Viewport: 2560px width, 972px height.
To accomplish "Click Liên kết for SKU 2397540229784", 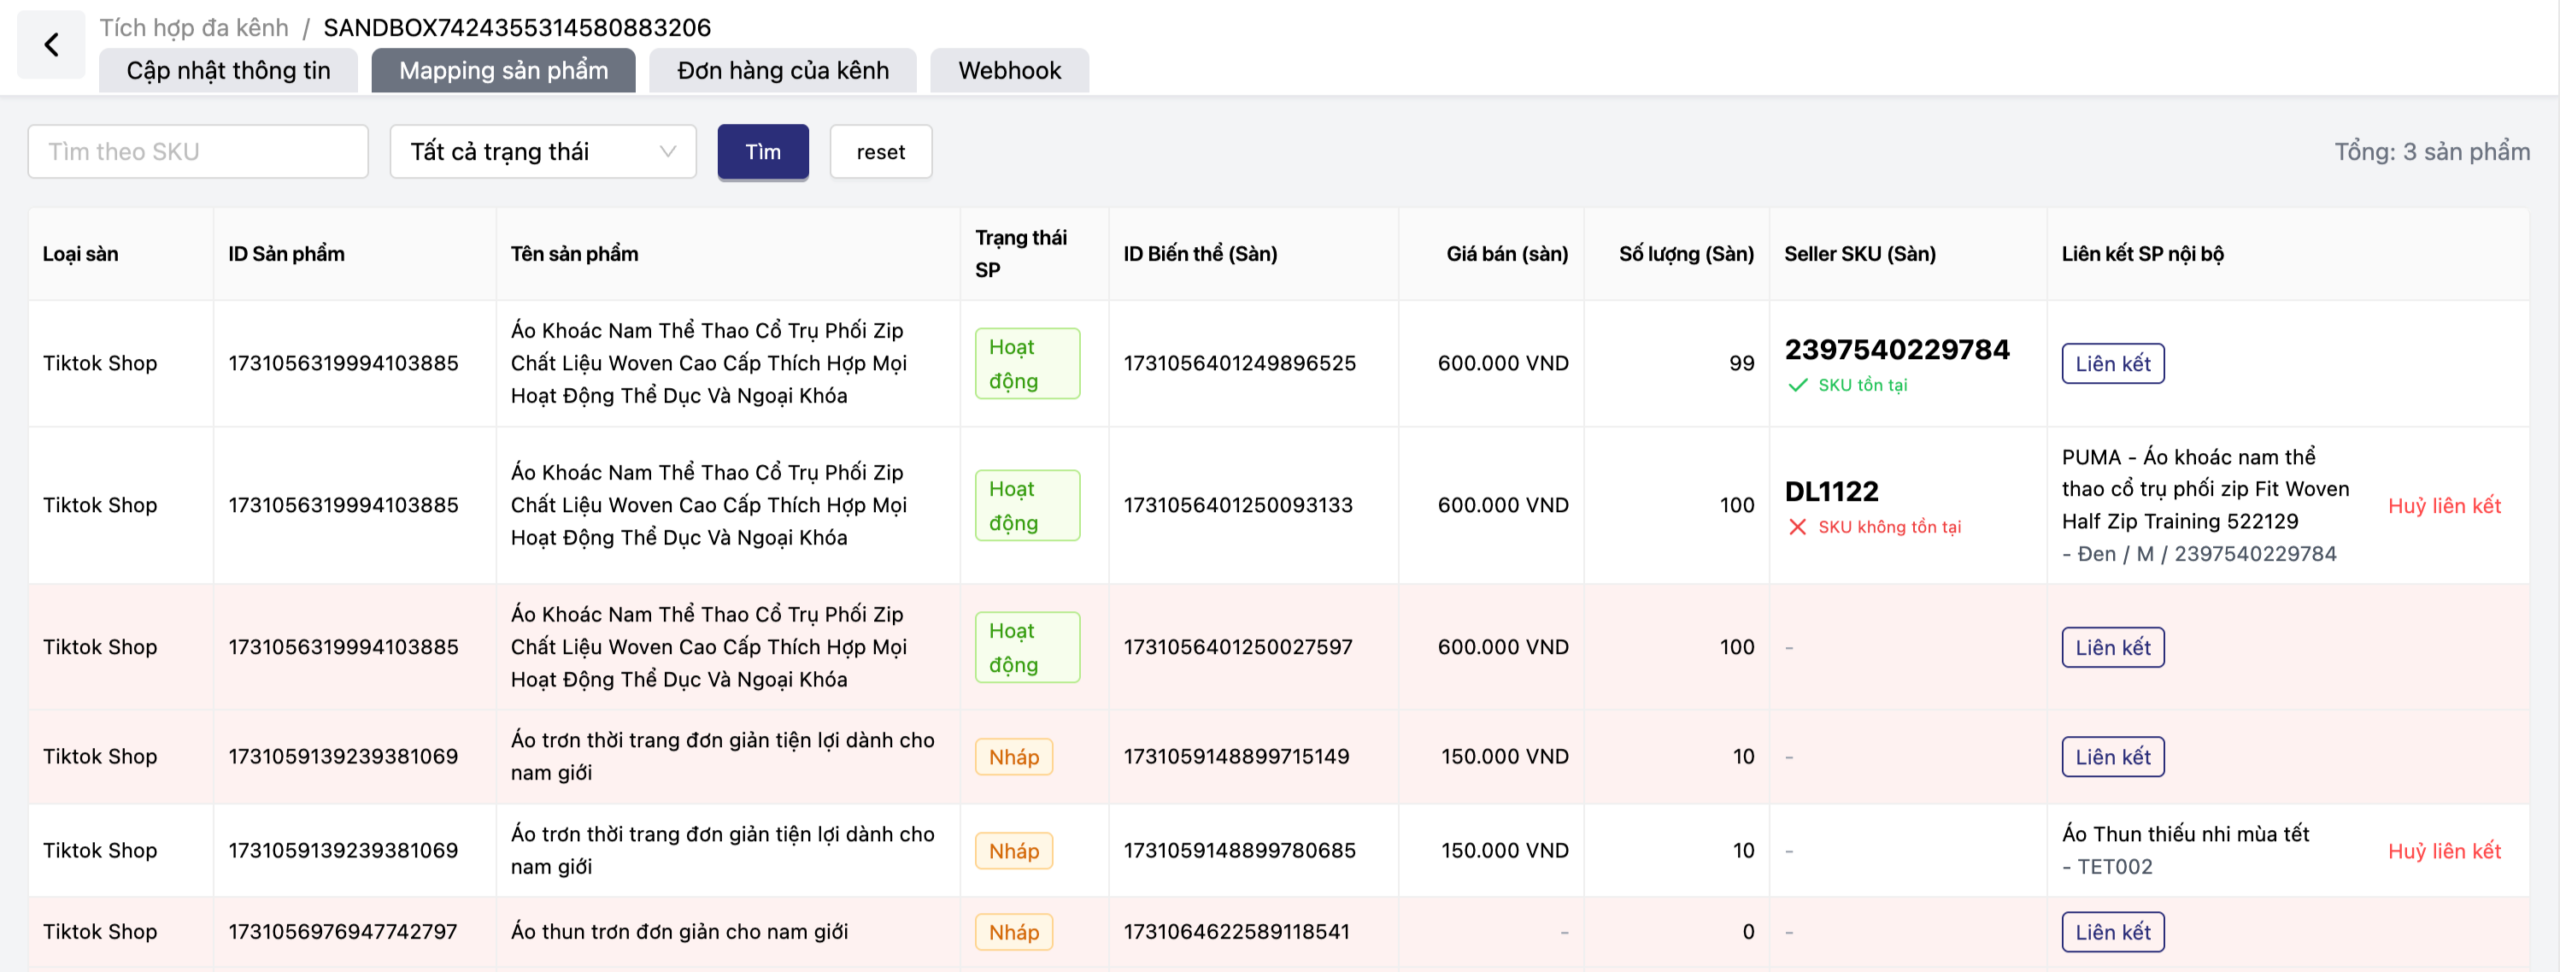I will [x=2112, y=364].
